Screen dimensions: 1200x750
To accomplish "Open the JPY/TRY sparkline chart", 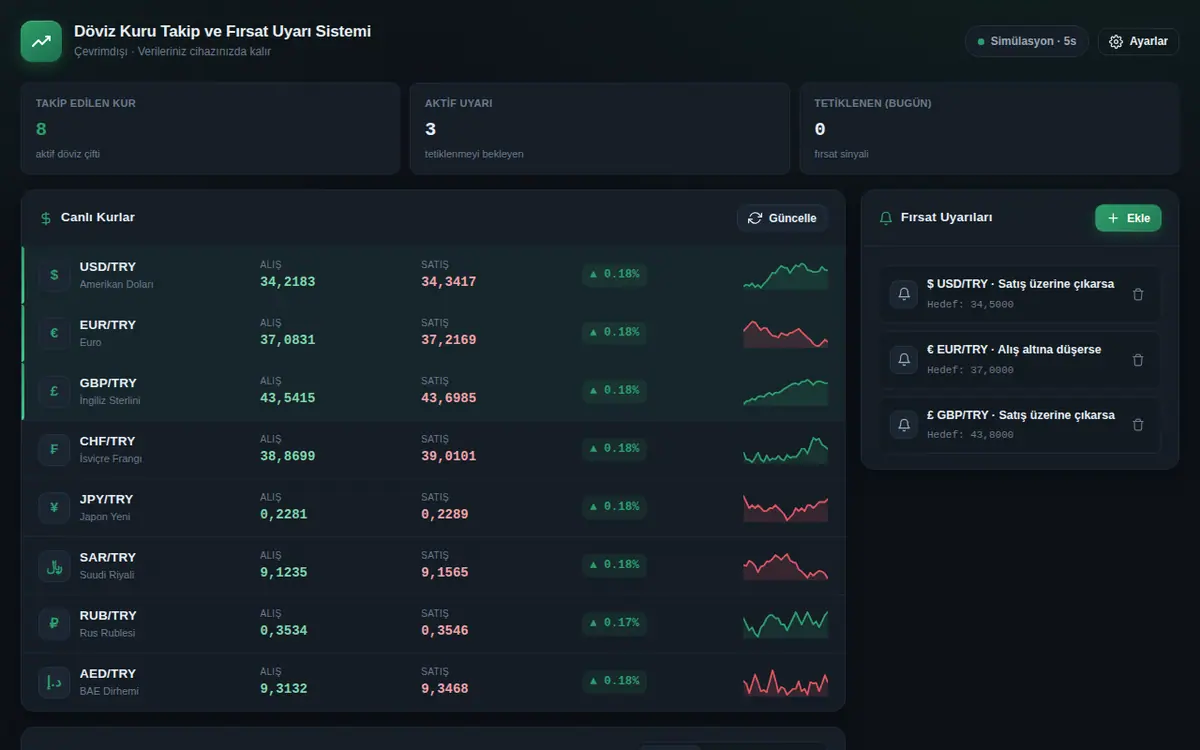I will click(x=786, y=507).
